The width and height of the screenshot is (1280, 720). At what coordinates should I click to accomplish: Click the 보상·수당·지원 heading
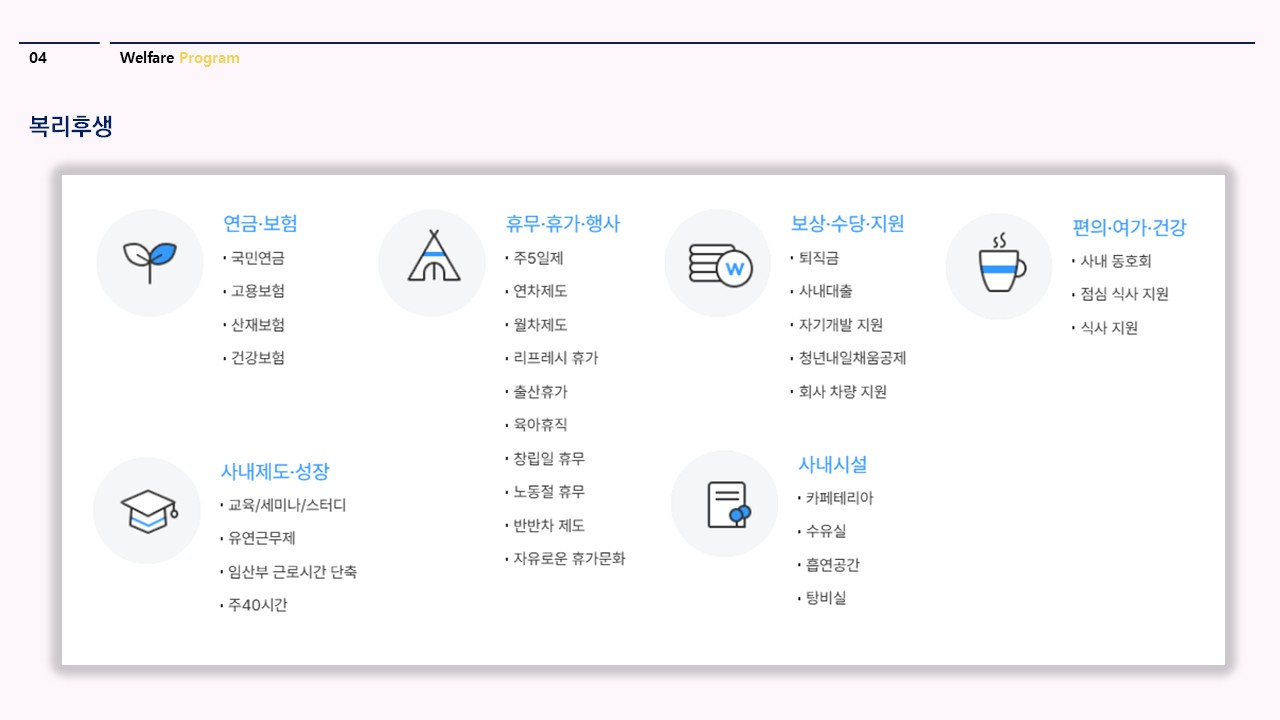pos(847,224)
